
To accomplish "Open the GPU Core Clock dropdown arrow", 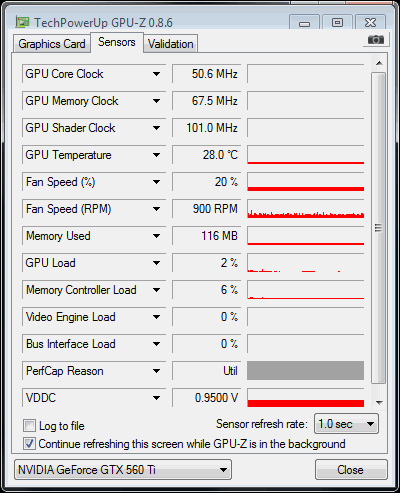I will [x=156, y=74].
